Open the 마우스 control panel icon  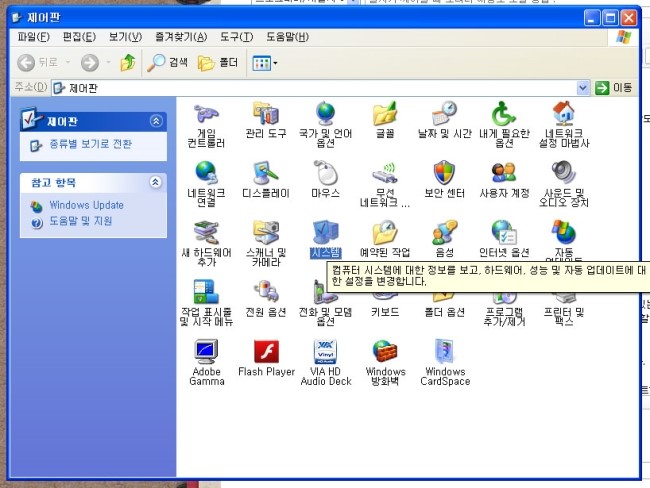click(x=325, y=174)
